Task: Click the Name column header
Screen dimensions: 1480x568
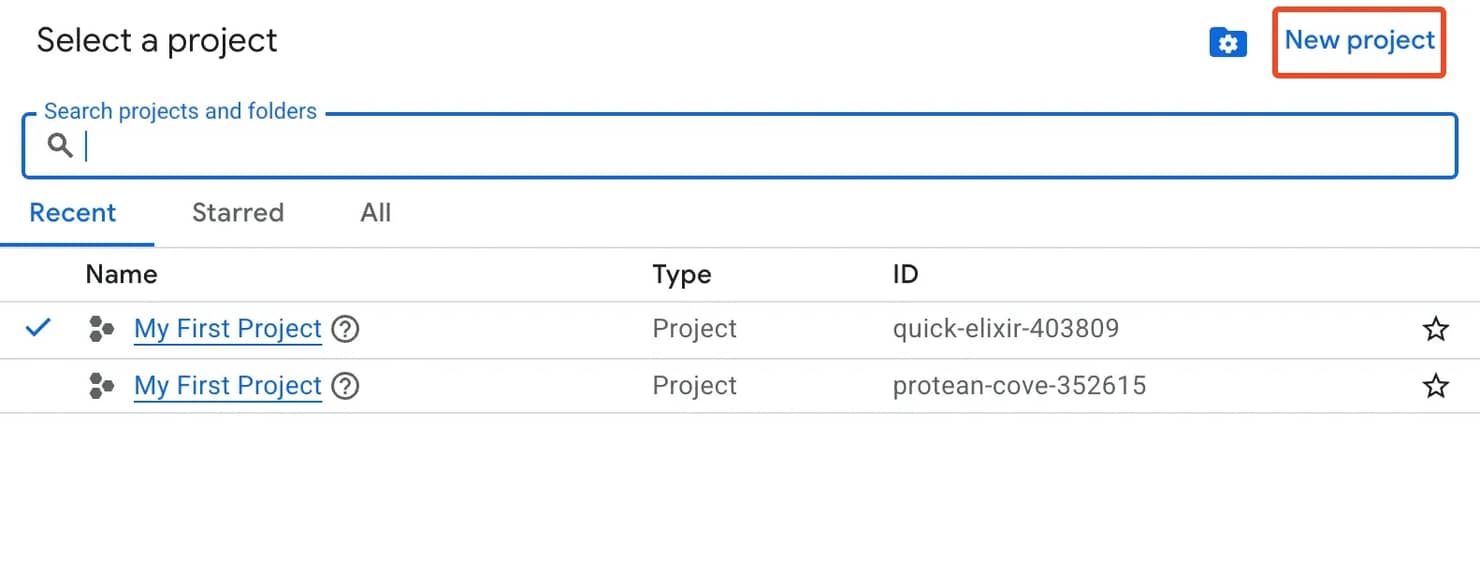Action: (x=121, y=274)
